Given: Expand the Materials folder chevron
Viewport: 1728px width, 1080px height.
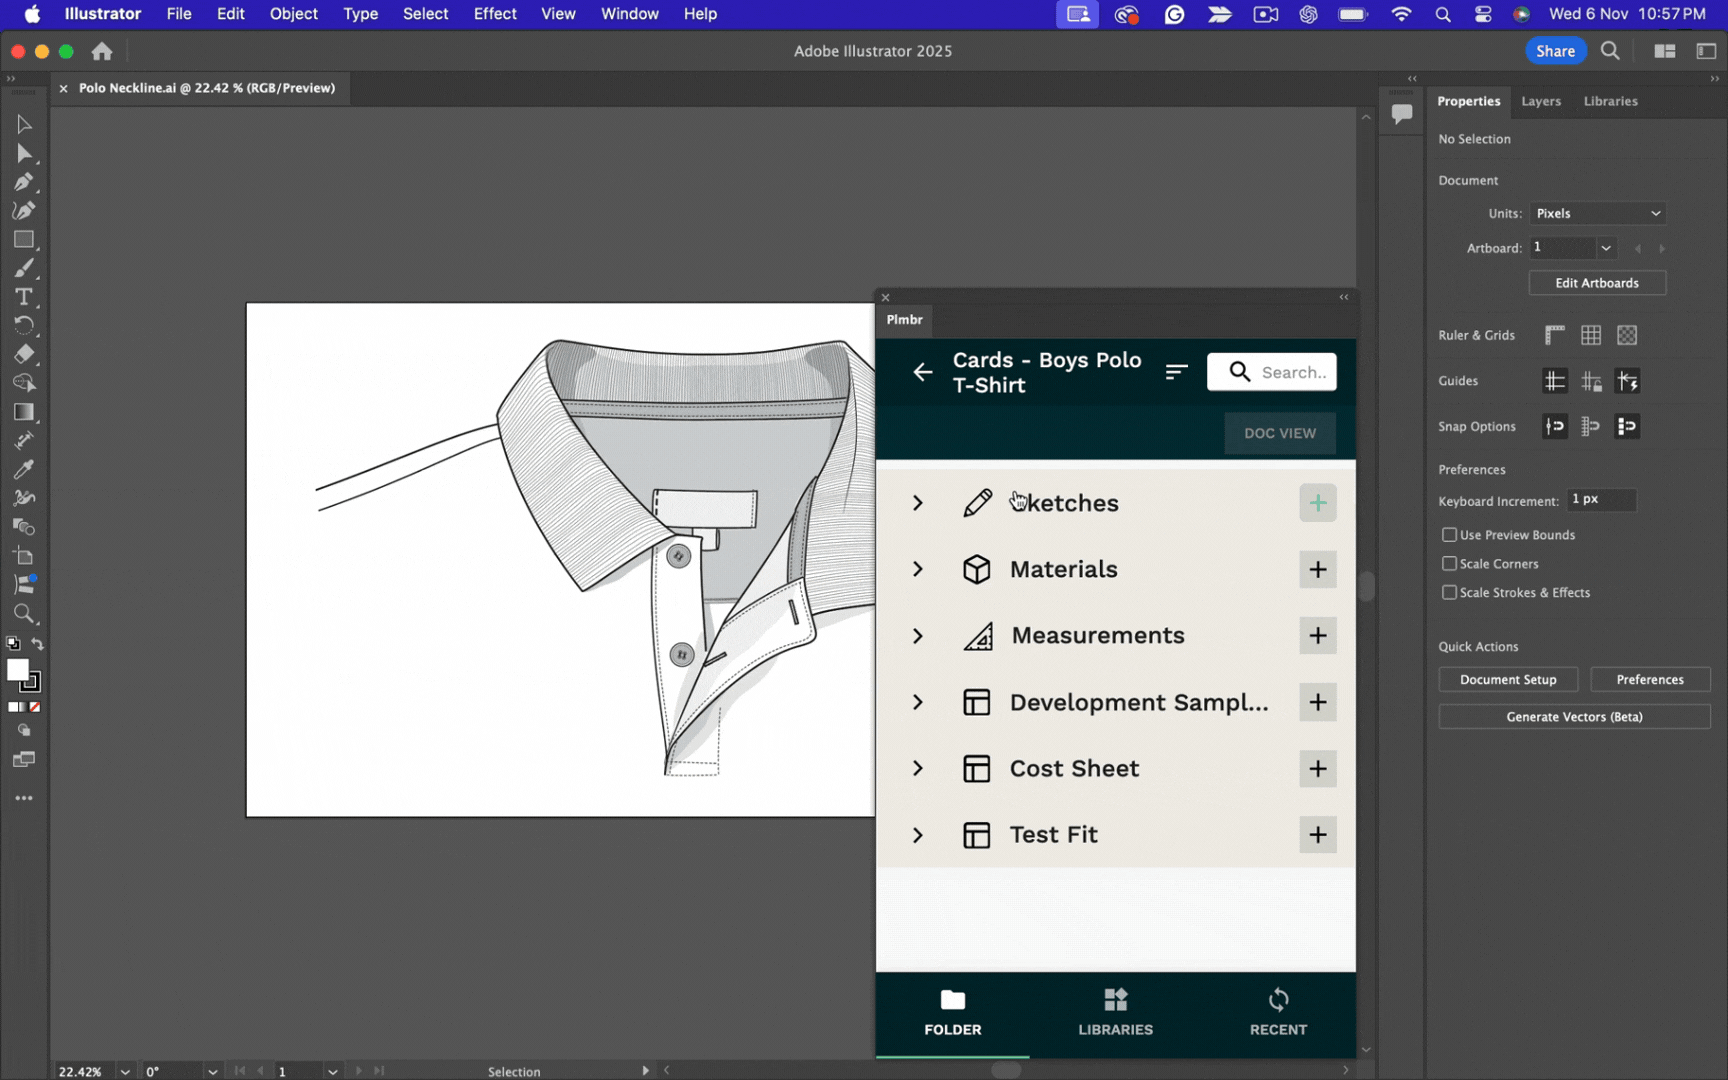Looking at the screenshot, I should point(917,569).
